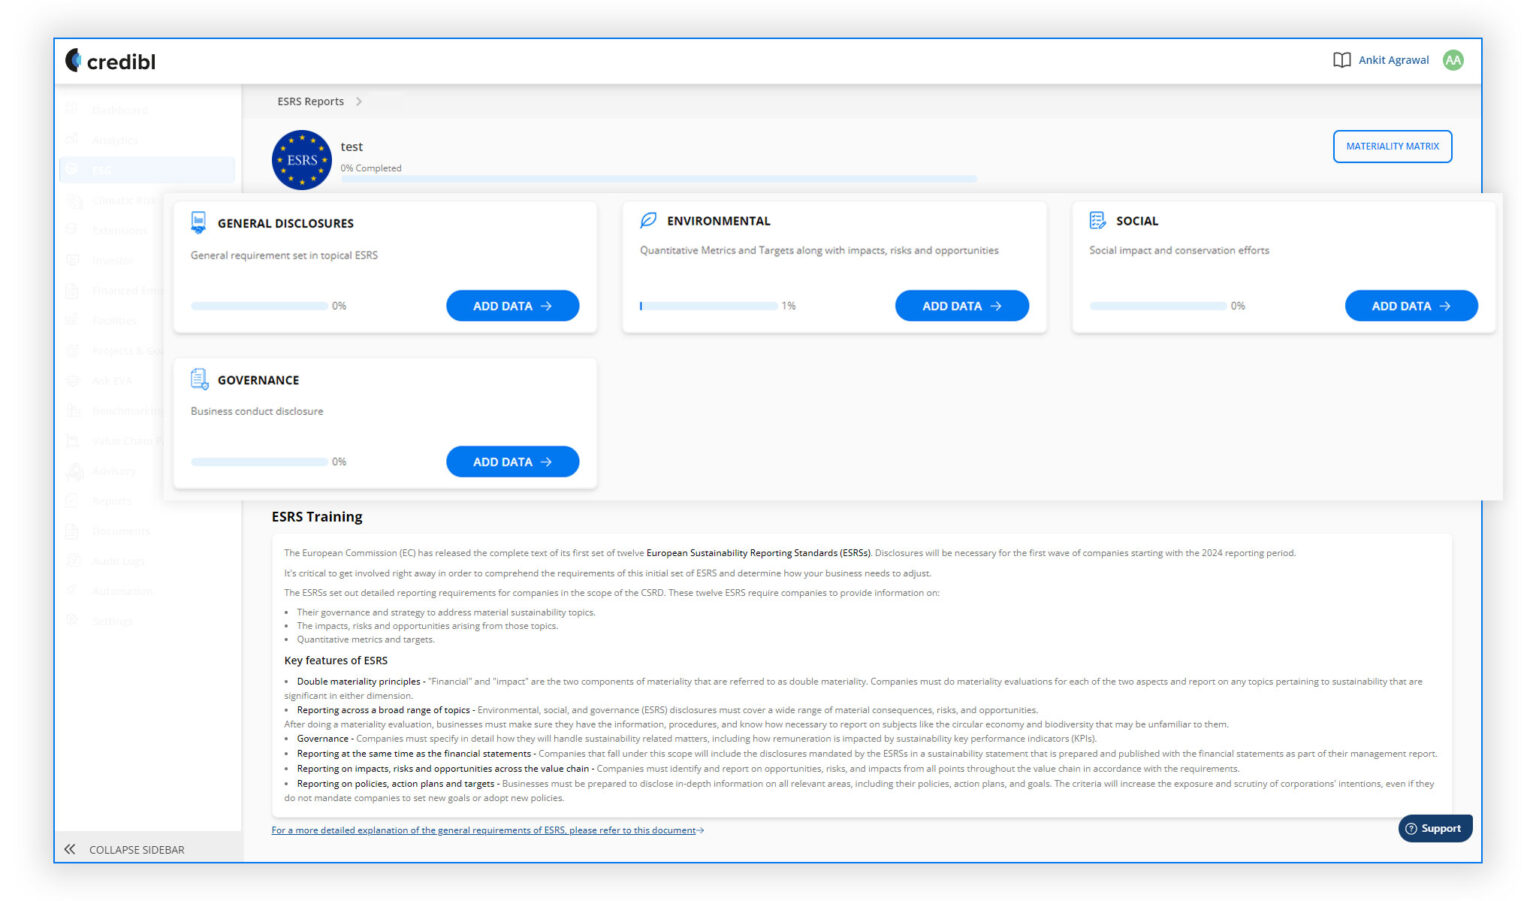Image resolution: width=1536 pixels, height=901 pixels.
Task: Click the credibl logo in the header
Action: (110, 61)
